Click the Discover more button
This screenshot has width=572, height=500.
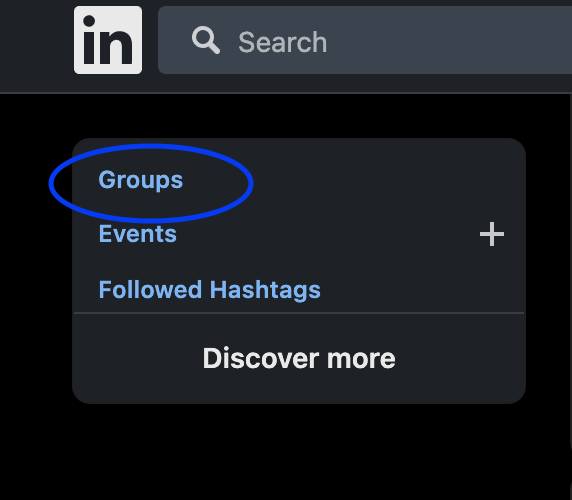[x=299, y=358]
